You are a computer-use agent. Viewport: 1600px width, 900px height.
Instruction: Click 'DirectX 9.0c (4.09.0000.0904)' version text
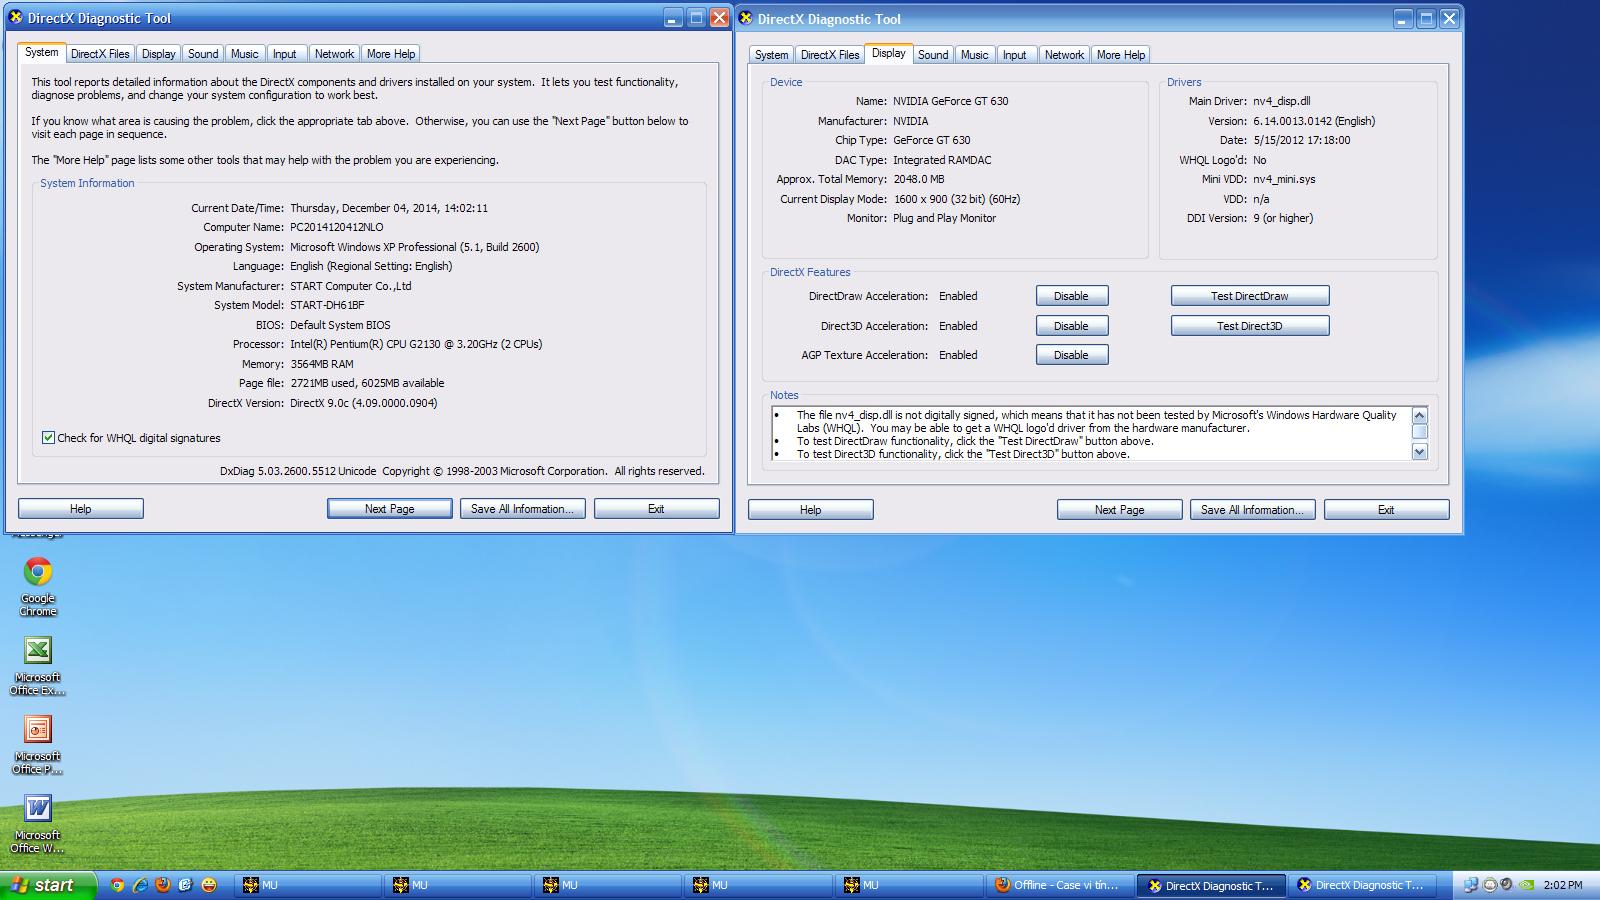click(364, 403)
